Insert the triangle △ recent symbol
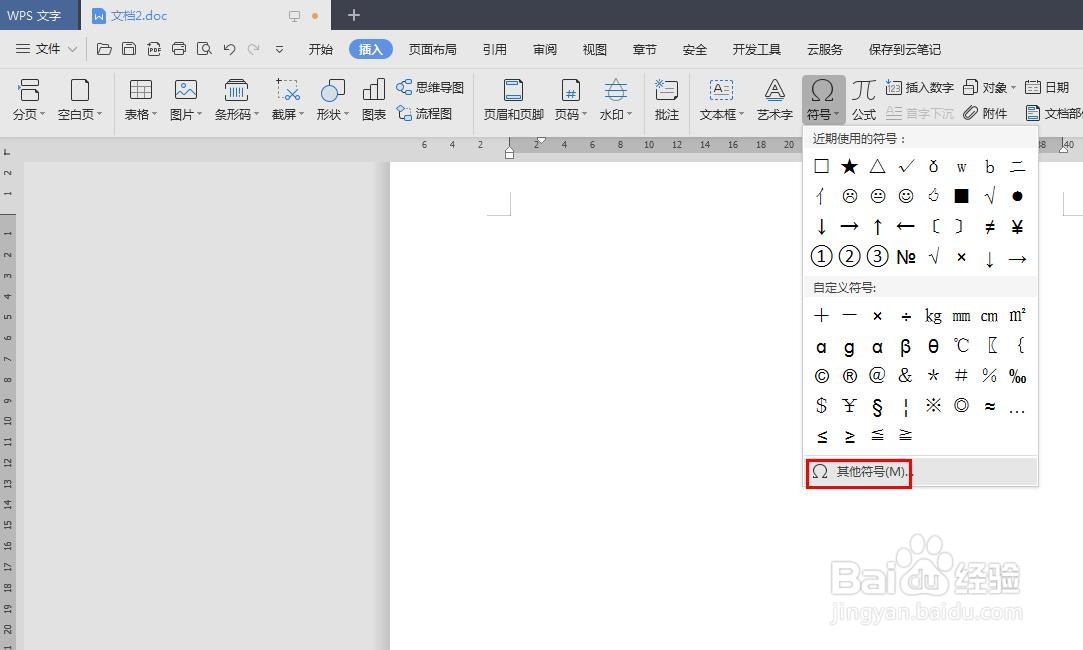 coord(877,166)
